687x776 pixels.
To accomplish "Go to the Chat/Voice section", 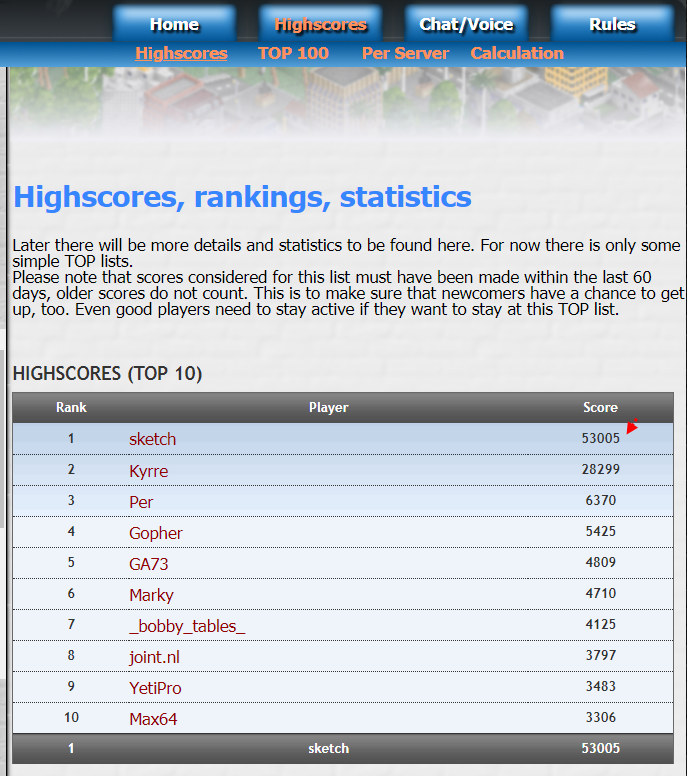I will (x=466, y=24).
